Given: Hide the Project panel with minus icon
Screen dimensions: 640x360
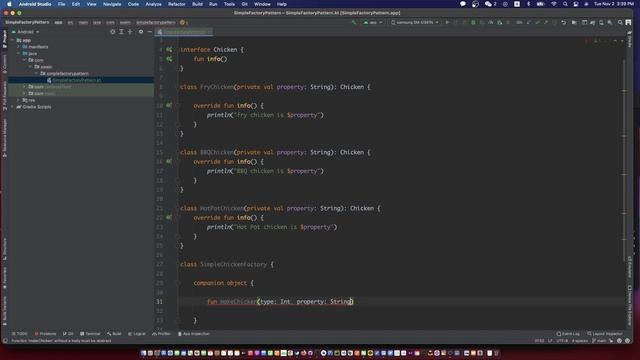Looking at the screenshot, I should point(149,32).
